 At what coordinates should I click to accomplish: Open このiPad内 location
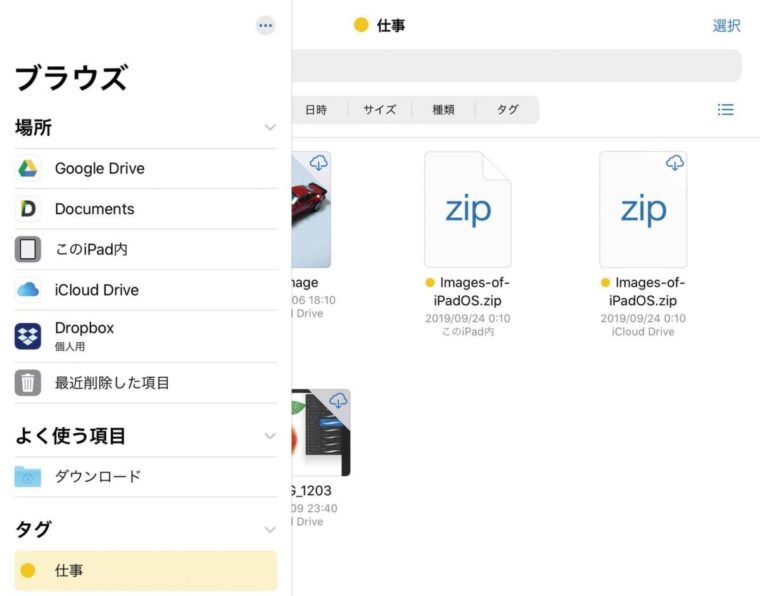[146, 249]
